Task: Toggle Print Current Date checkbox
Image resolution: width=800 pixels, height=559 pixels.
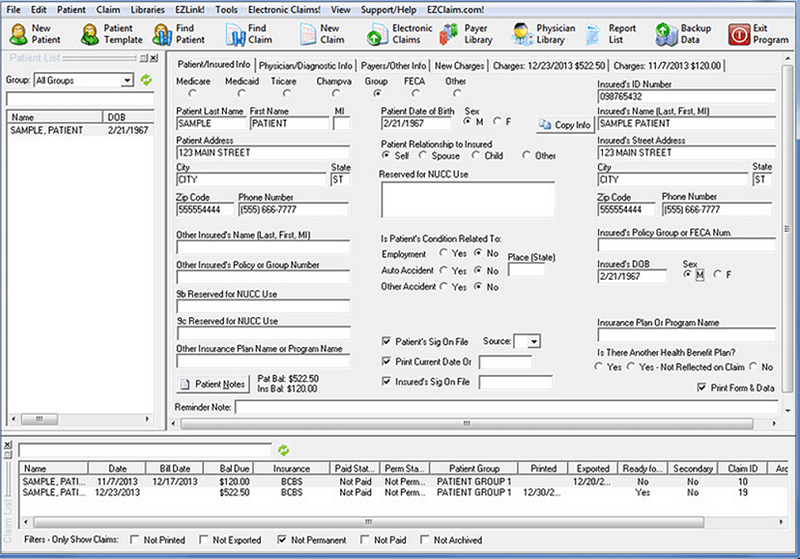Action: point(386,361)
